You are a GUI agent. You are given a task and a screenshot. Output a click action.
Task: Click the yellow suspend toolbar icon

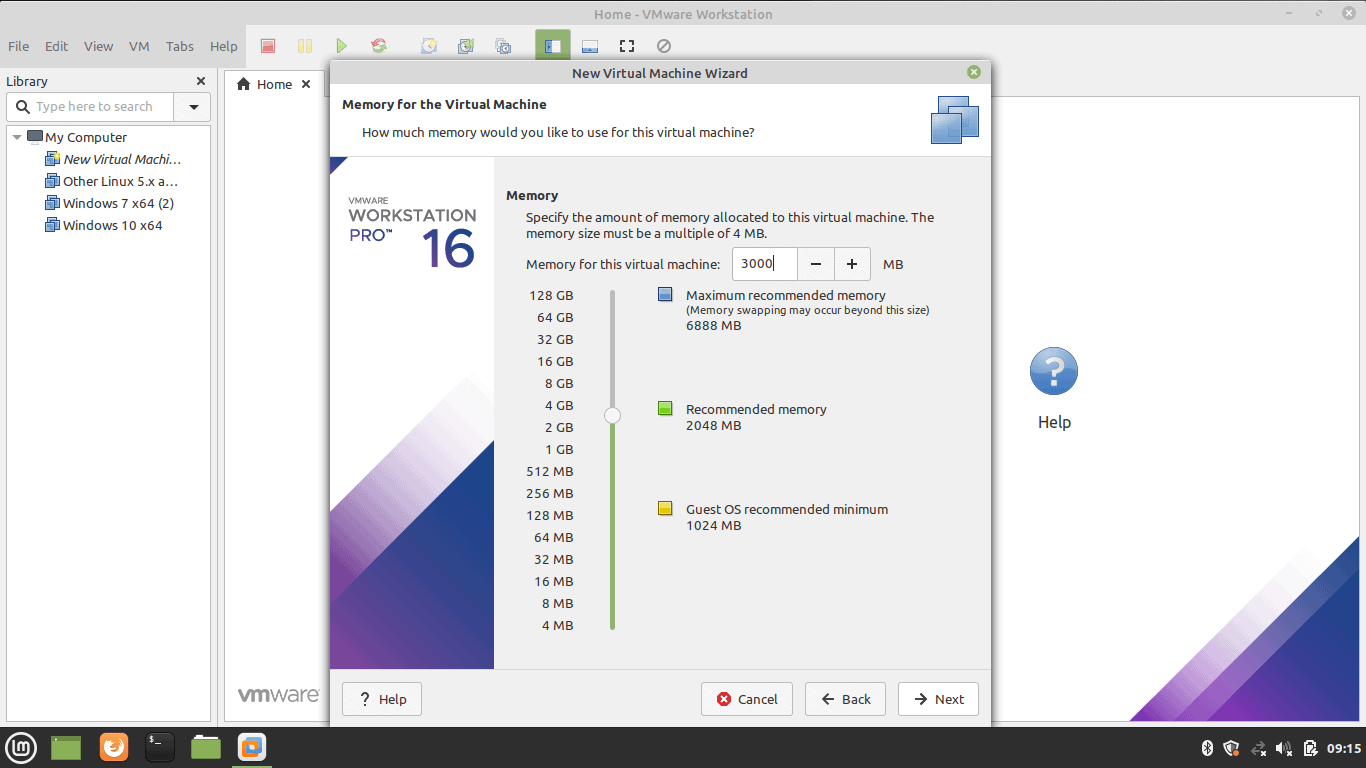click(305, 46)
